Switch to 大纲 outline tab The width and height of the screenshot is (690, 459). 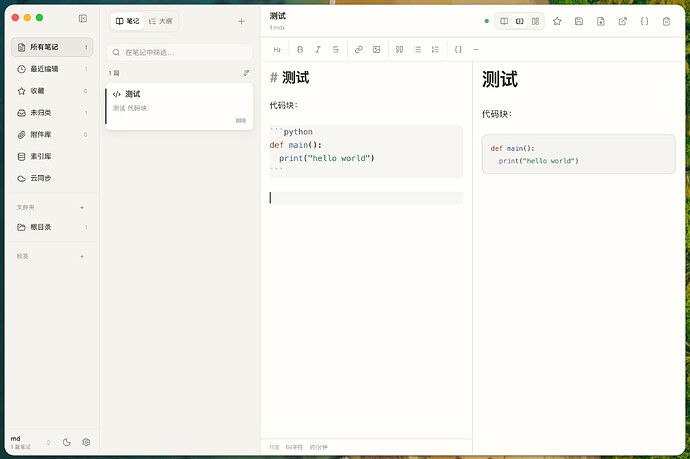coord(161,21)
